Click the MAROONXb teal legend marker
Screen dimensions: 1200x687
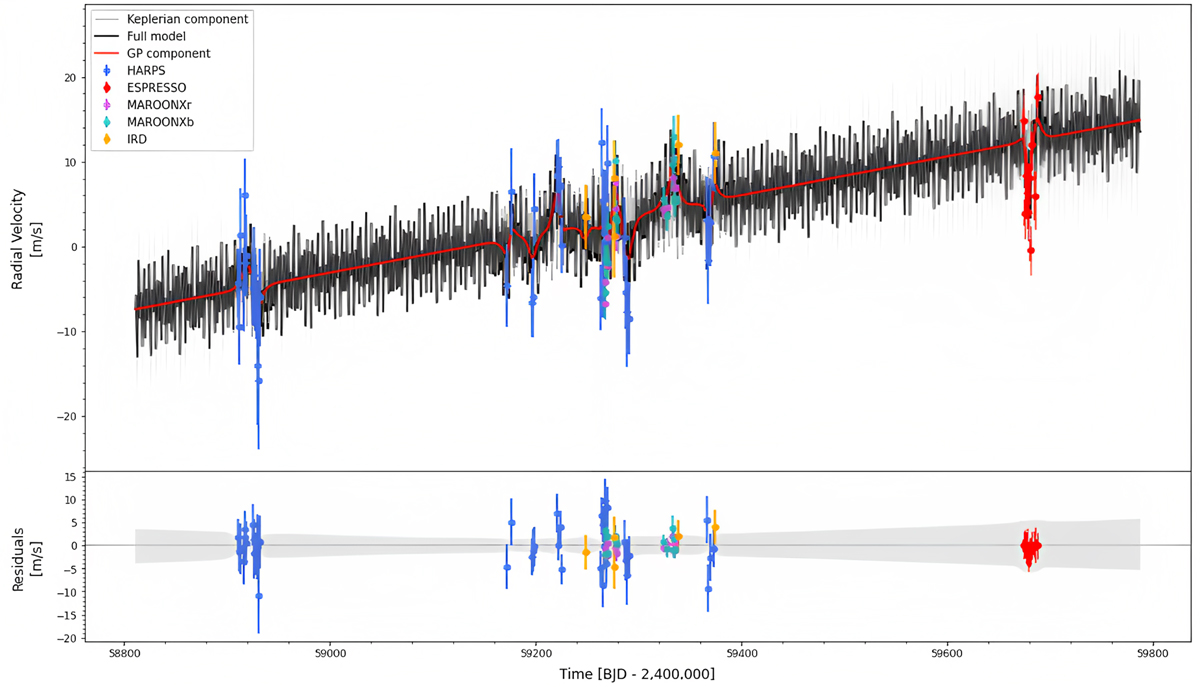[x=107, y=121]
